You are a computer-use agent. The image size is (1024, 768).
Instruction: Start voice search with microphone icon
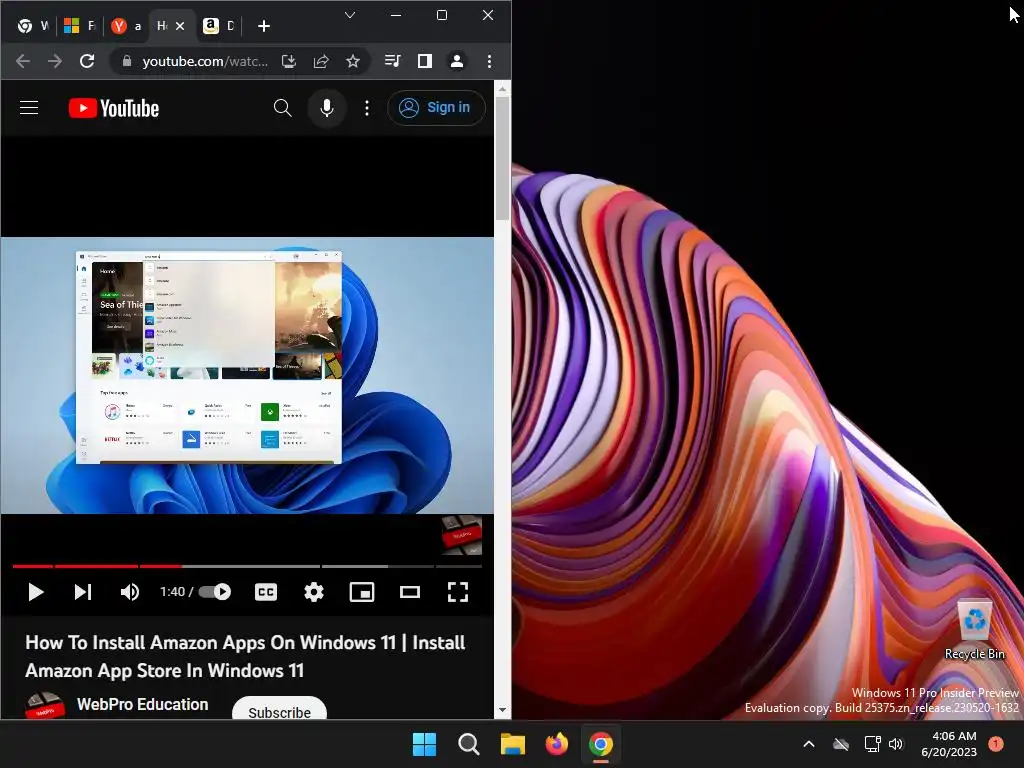coord(327,108)
